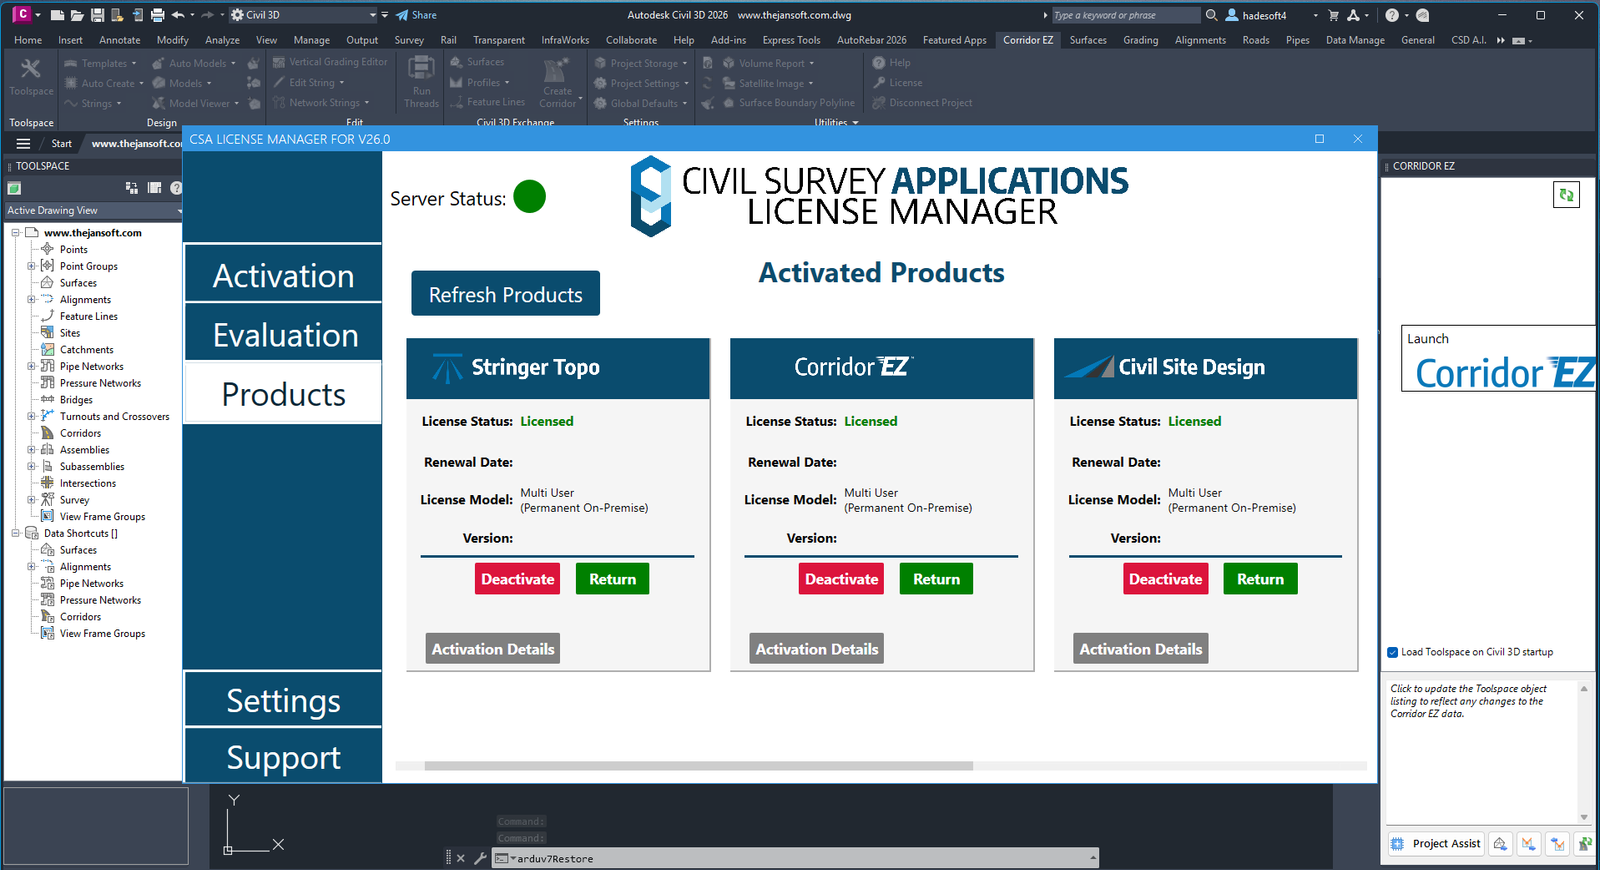This screenshot has width=1600, height=870.
Task: Deactivate the Stringer Topo license
Action: click(x=517, y=579)
